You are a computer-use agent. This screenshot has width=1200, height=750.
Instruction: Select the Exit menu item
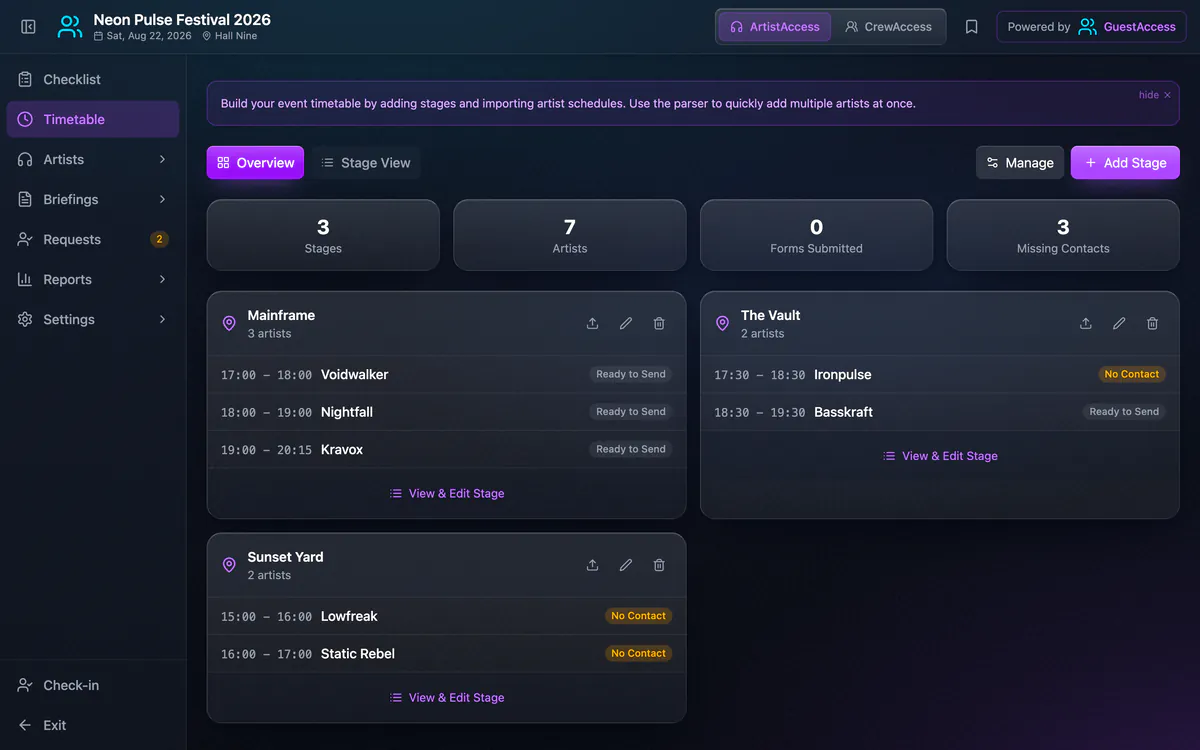(93, 725)
